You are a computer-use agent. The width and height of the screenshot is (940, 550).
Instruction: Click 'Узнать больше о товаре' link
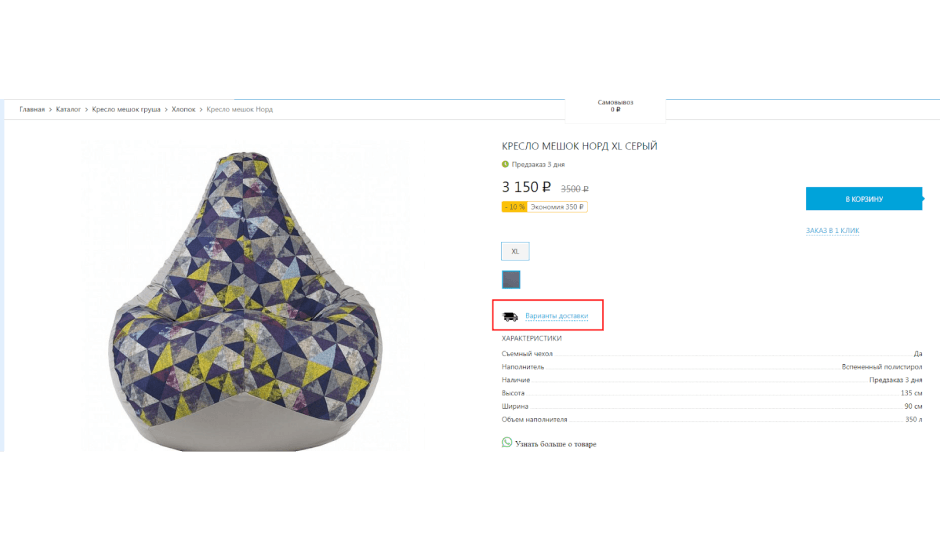click(555, 443)
